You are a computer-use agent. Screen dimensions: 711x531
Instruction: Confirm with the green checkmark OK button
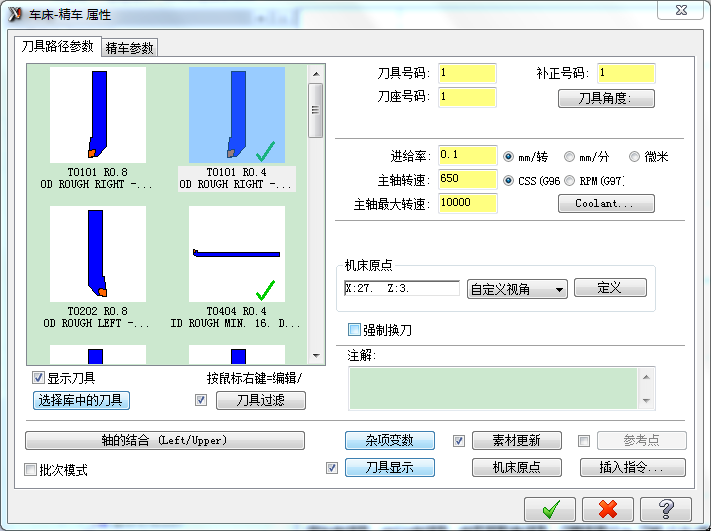coord(550,509)
